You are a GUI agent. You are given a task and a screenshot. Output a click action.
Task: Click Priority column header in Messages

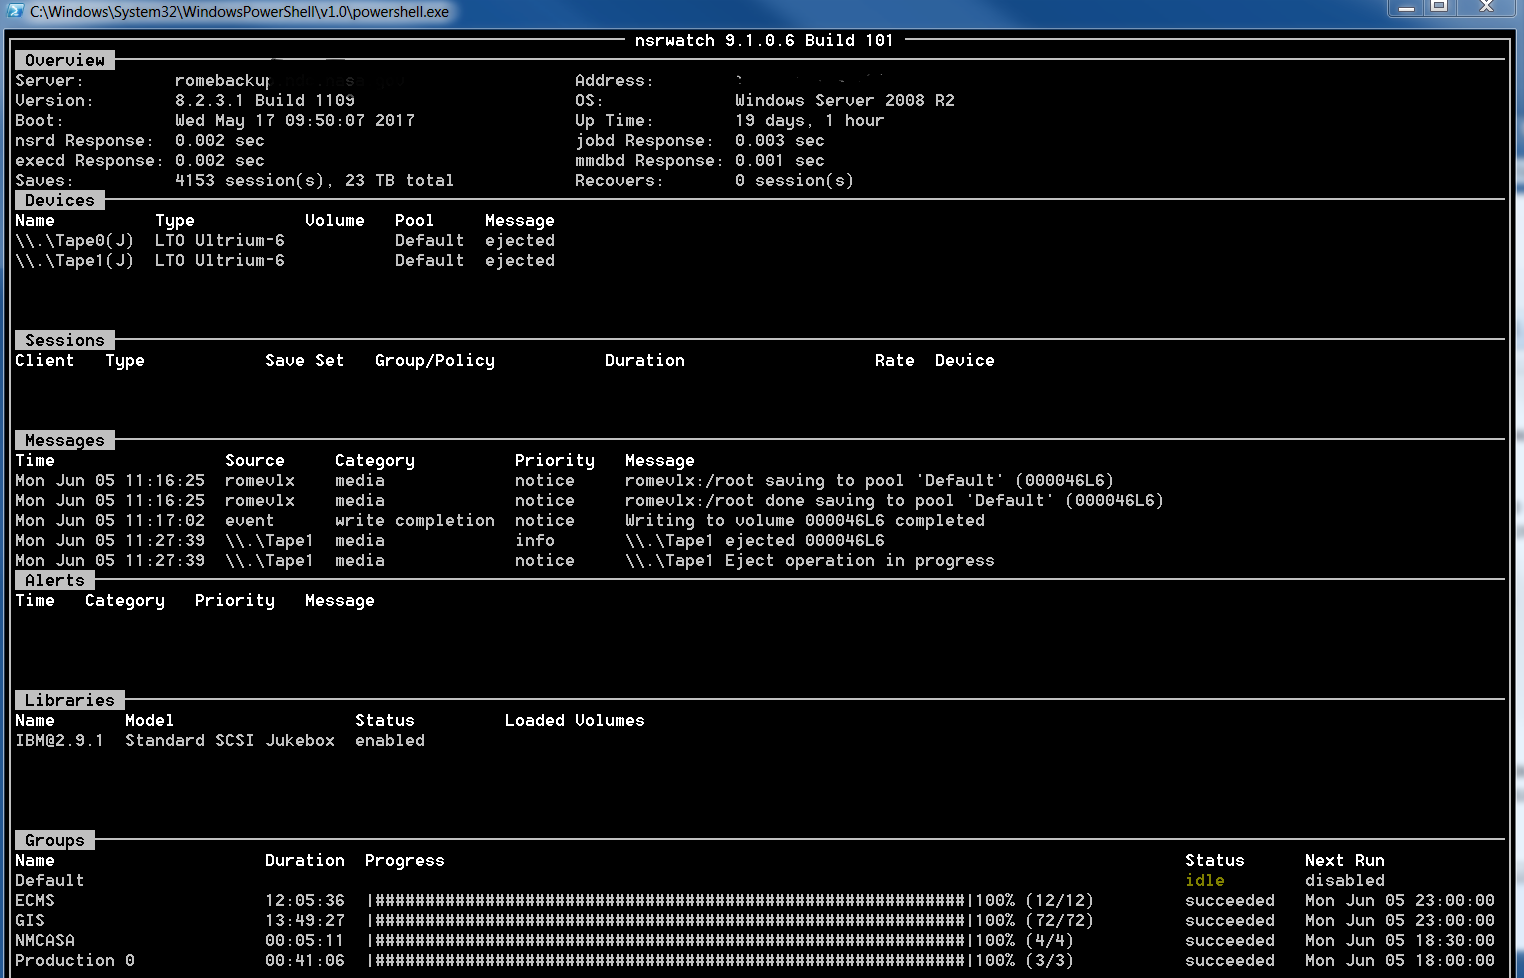click(555, 460)
